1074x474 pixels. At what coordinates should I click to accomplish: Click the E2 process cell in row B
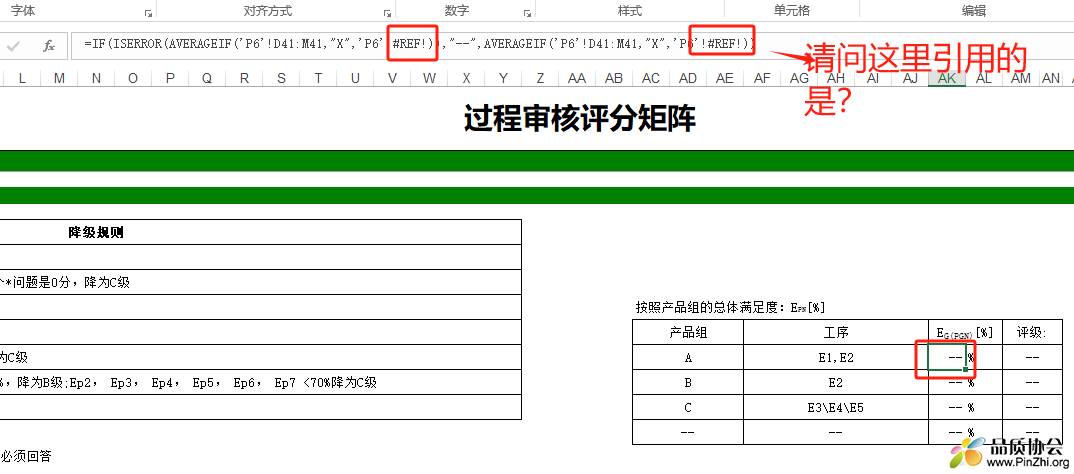click(x=836, y=382)
